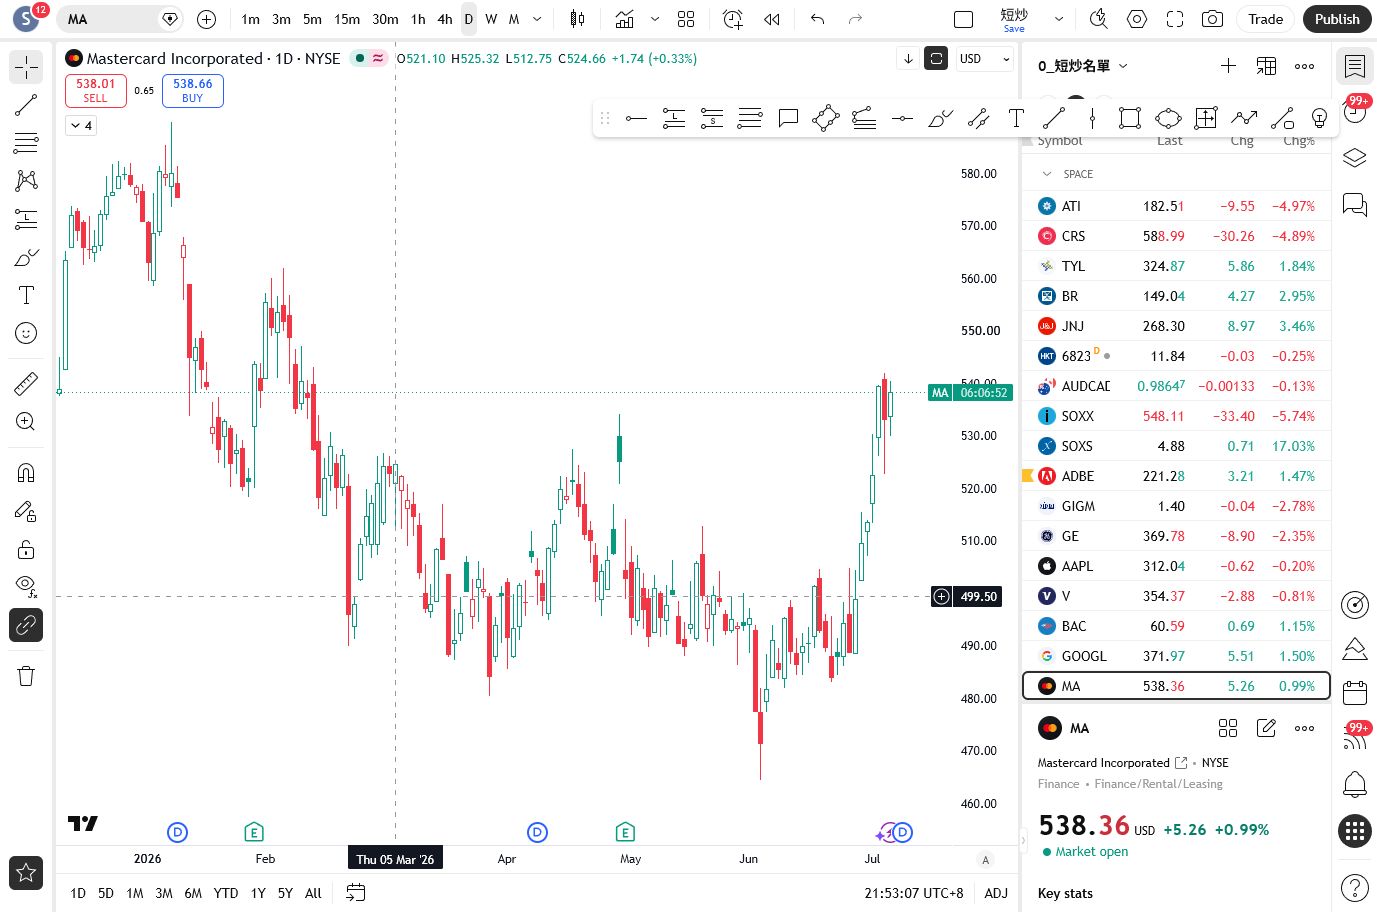Open the forecasting and measurement tools
This screenshot has height=912, width=1377.
click(26, 219)
